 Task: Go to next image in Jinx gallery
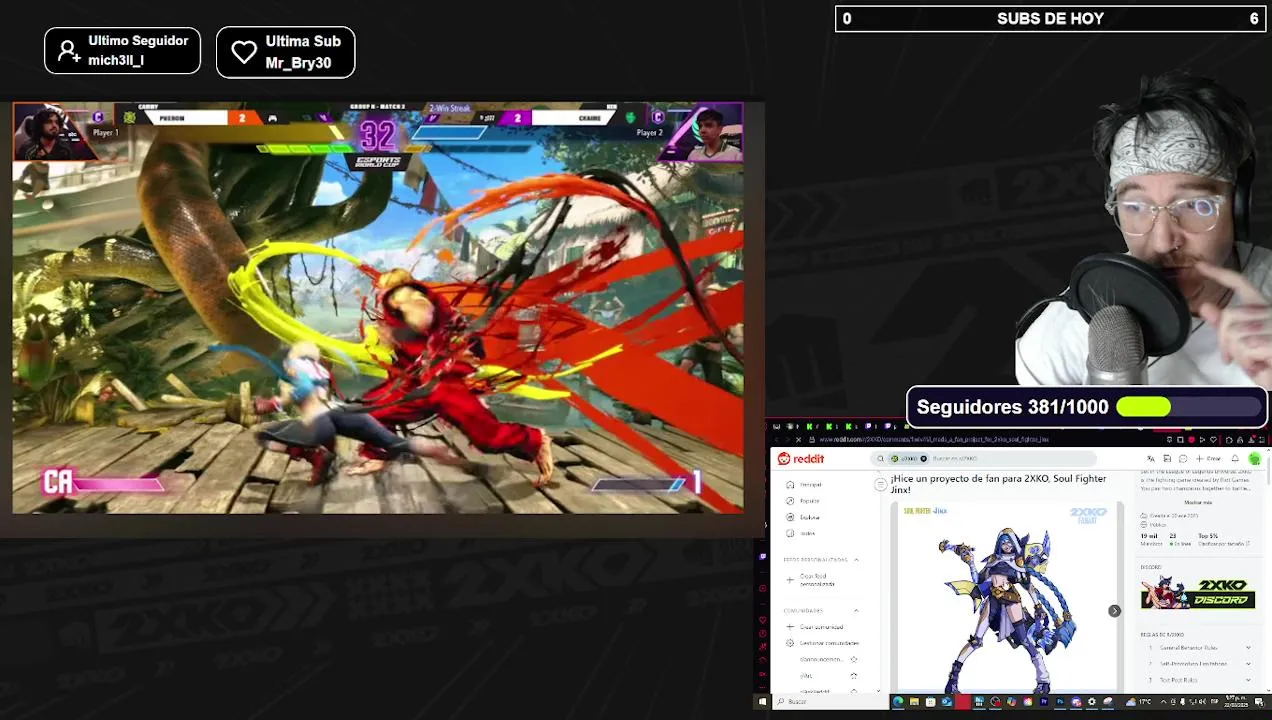(x=1114, y=611)
